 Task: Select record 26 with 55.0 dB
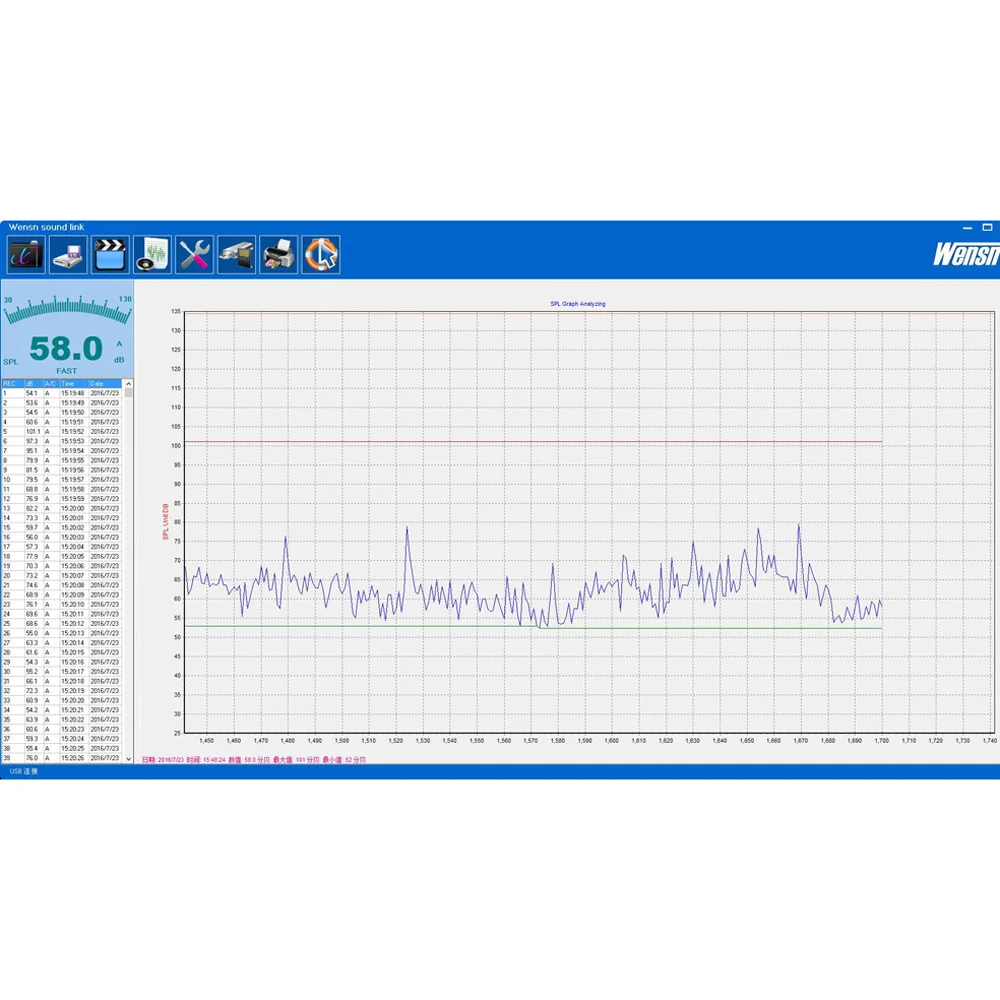(62, 633)
